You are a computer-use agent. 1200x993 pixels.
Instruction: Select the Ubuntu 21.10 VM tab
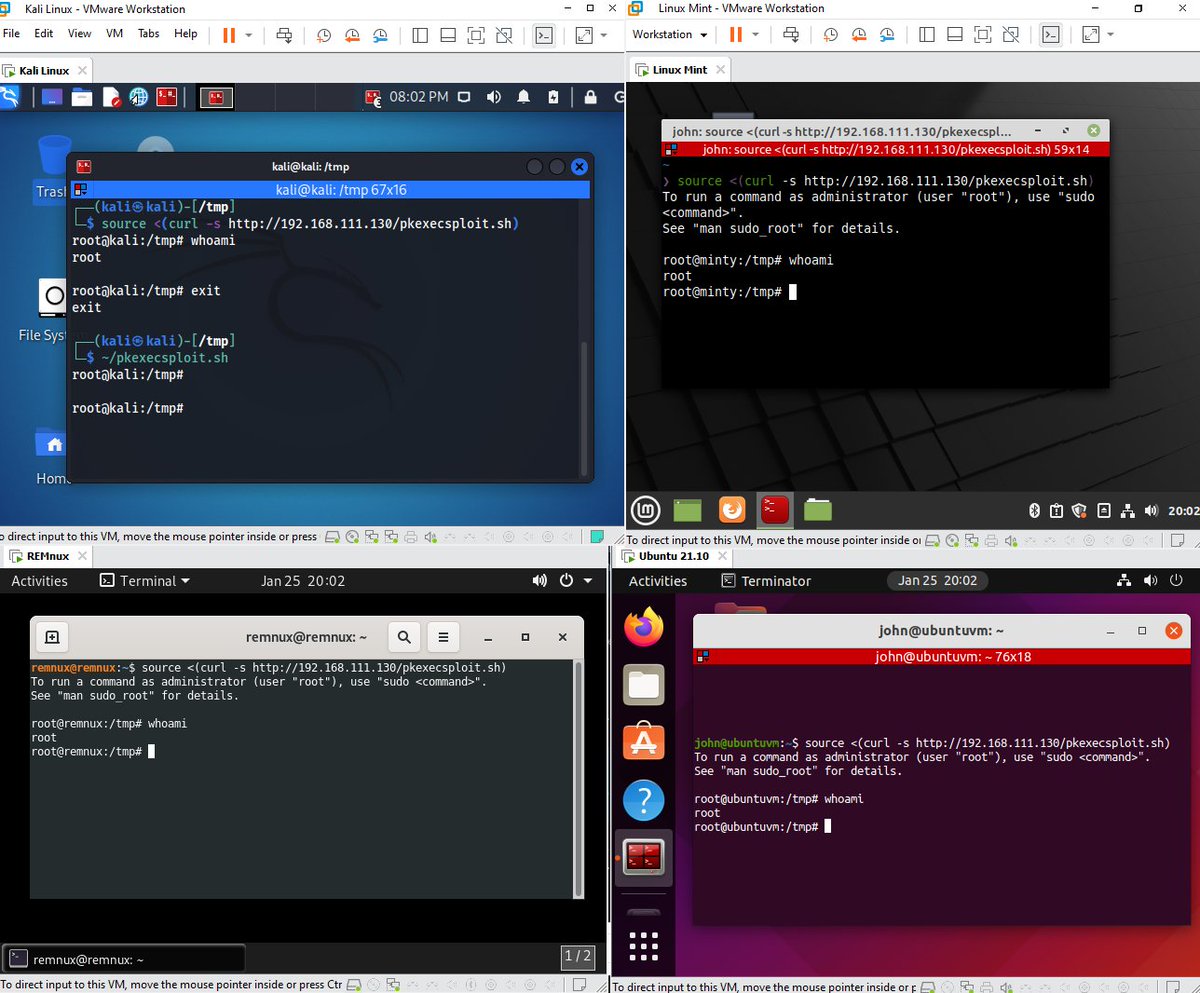(674, 556)
